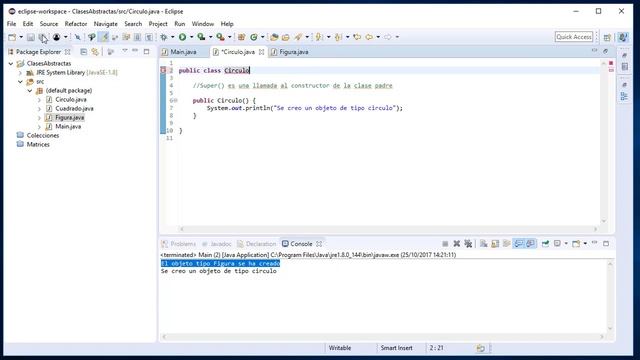Select the Matrices project
The height and width of the screenshot is (360, 640).
(38, 144)
